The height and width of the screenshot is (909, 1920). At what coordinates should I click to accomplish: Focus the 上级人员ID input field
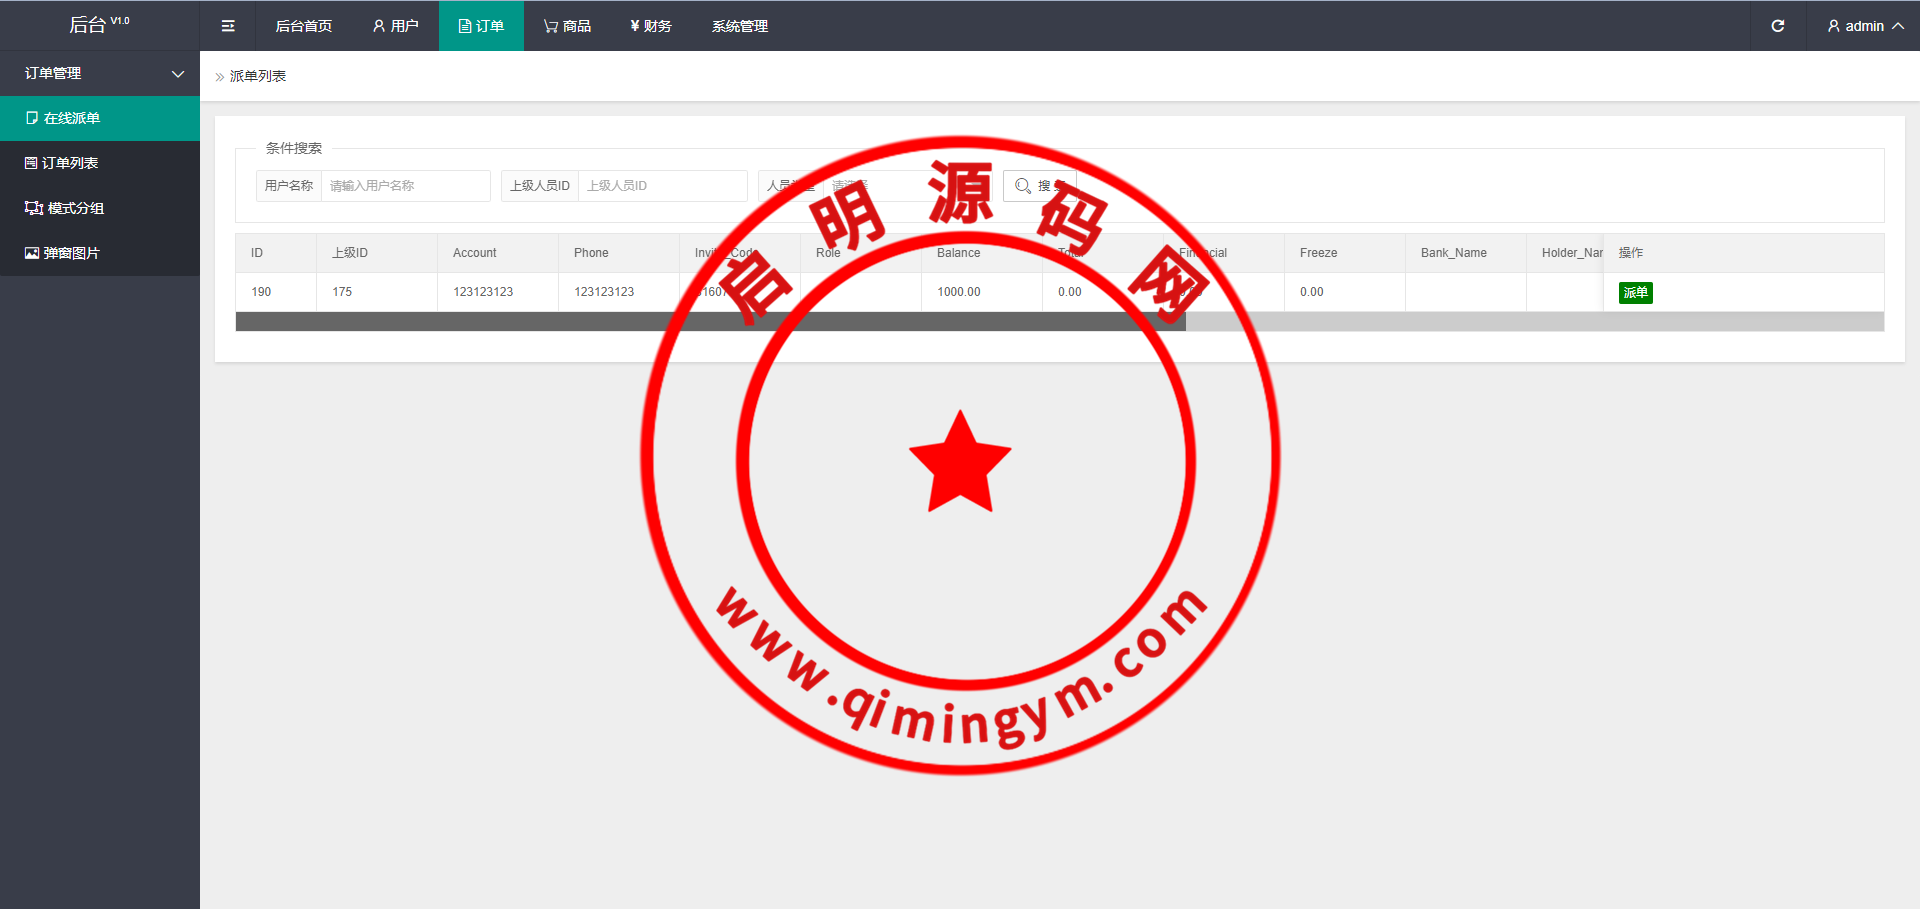pos(662,186)
